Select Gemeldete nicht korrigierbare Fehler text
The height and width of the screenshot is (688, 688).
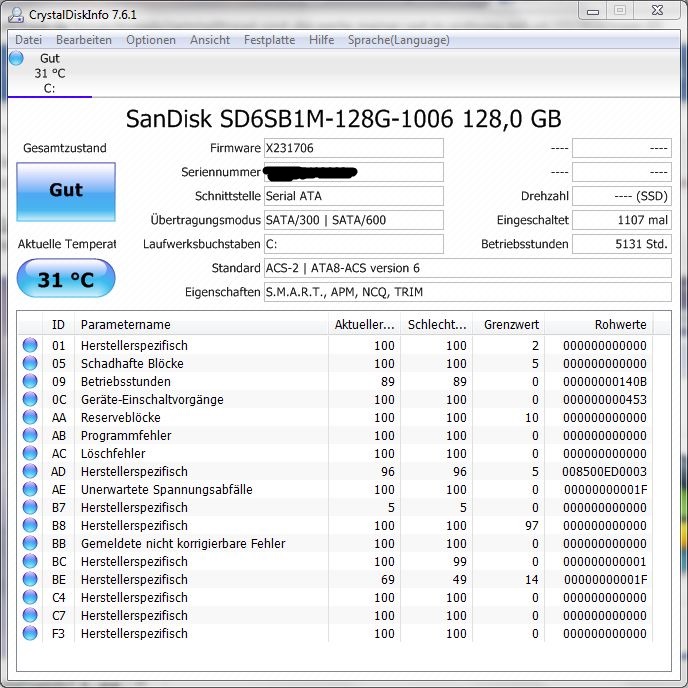point(183,543)
